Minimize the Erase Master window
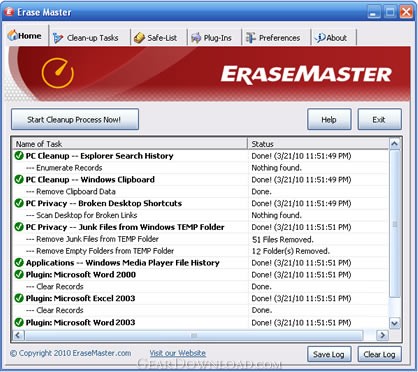This screenshot has height=372, width=418. click(x=374, y=12)
